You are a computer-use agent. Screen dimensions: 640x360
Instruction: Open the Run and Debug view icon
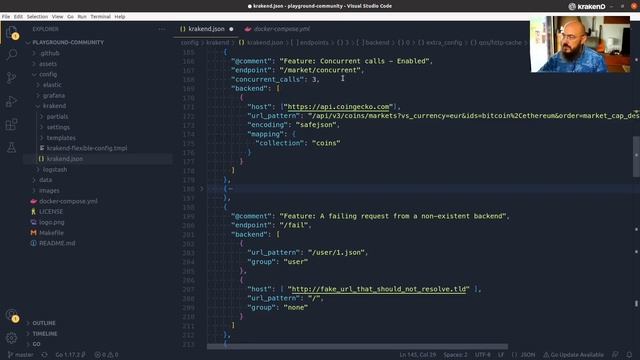[x=11, y=101]
